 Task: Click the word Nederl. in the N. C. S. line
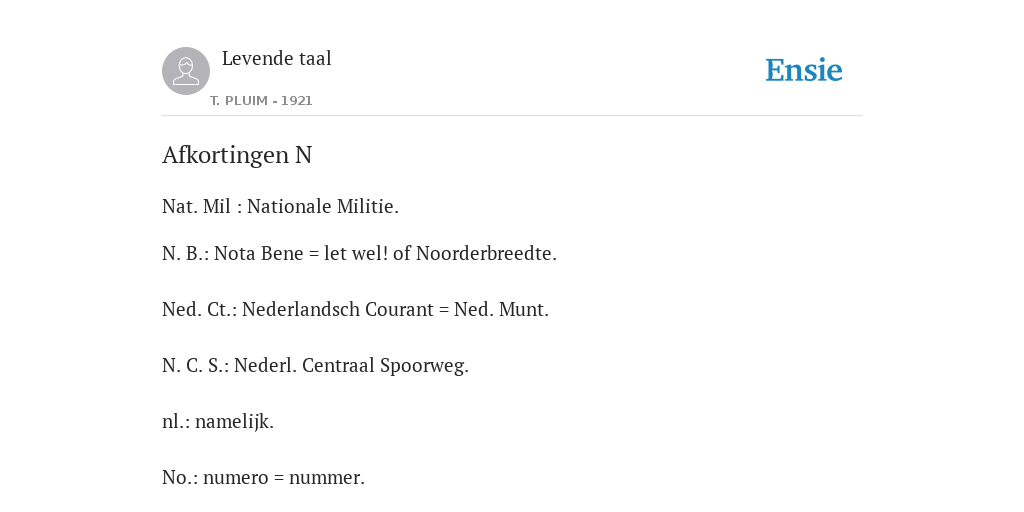point(265,366)
